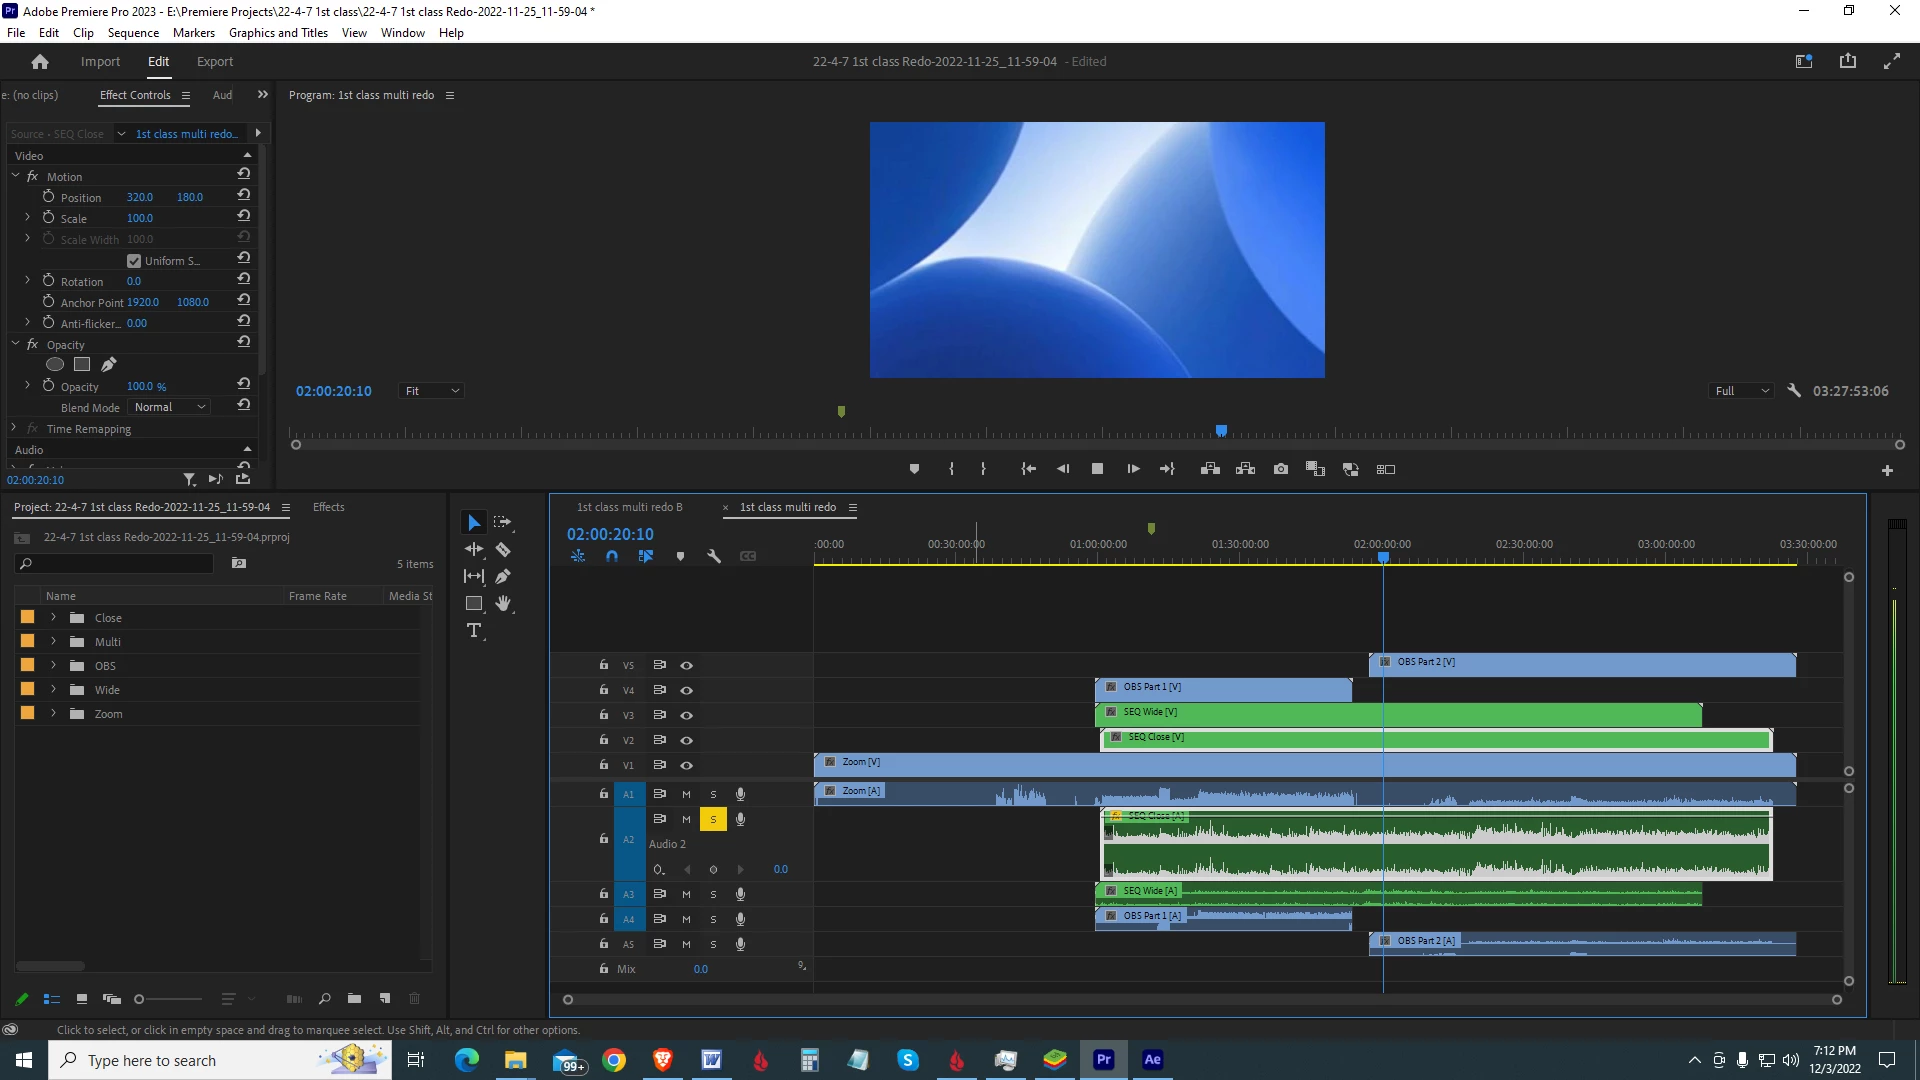Hide the V5 track output eye
The height and width of the screenshot is (1080, 1920).
click(x=687, y=665)
